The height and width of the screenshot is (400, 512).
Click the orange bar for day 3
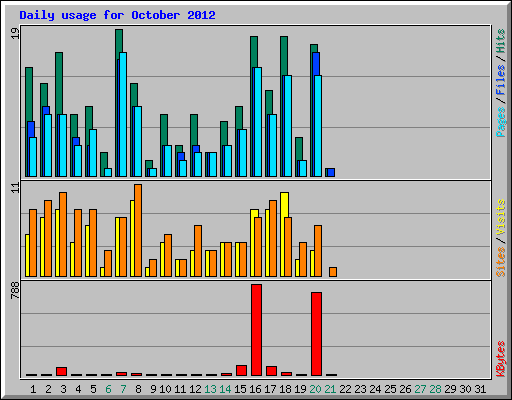click(x=63, y=234)
